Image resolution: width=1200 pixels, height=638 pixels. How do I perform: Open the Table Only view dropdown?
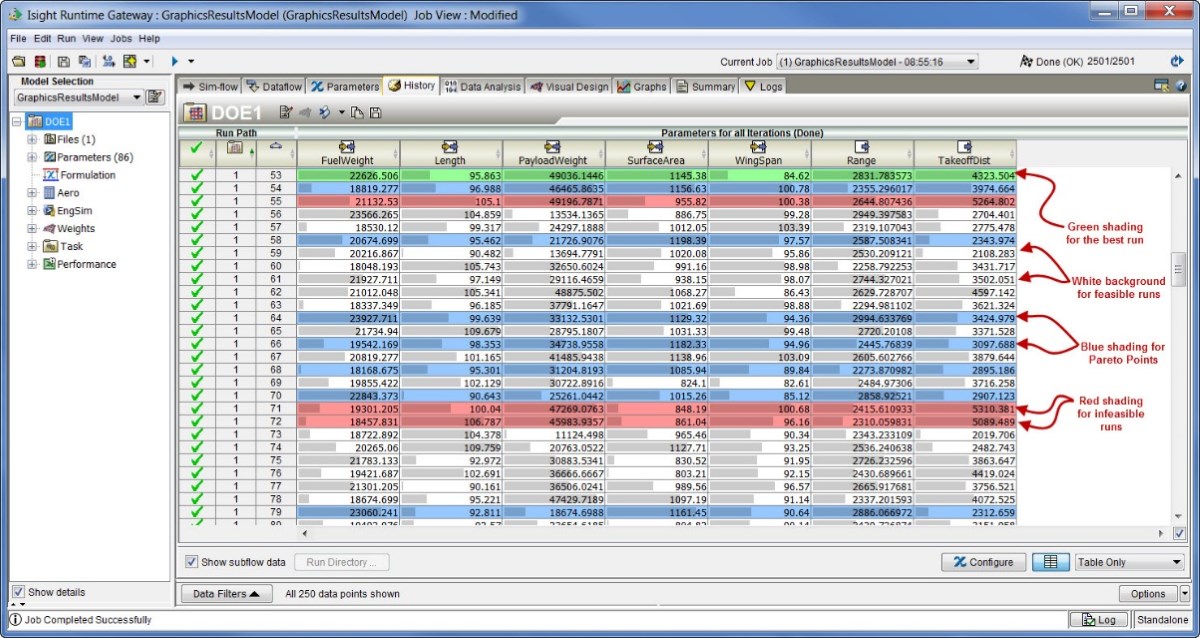click(x=1176, y=562)
